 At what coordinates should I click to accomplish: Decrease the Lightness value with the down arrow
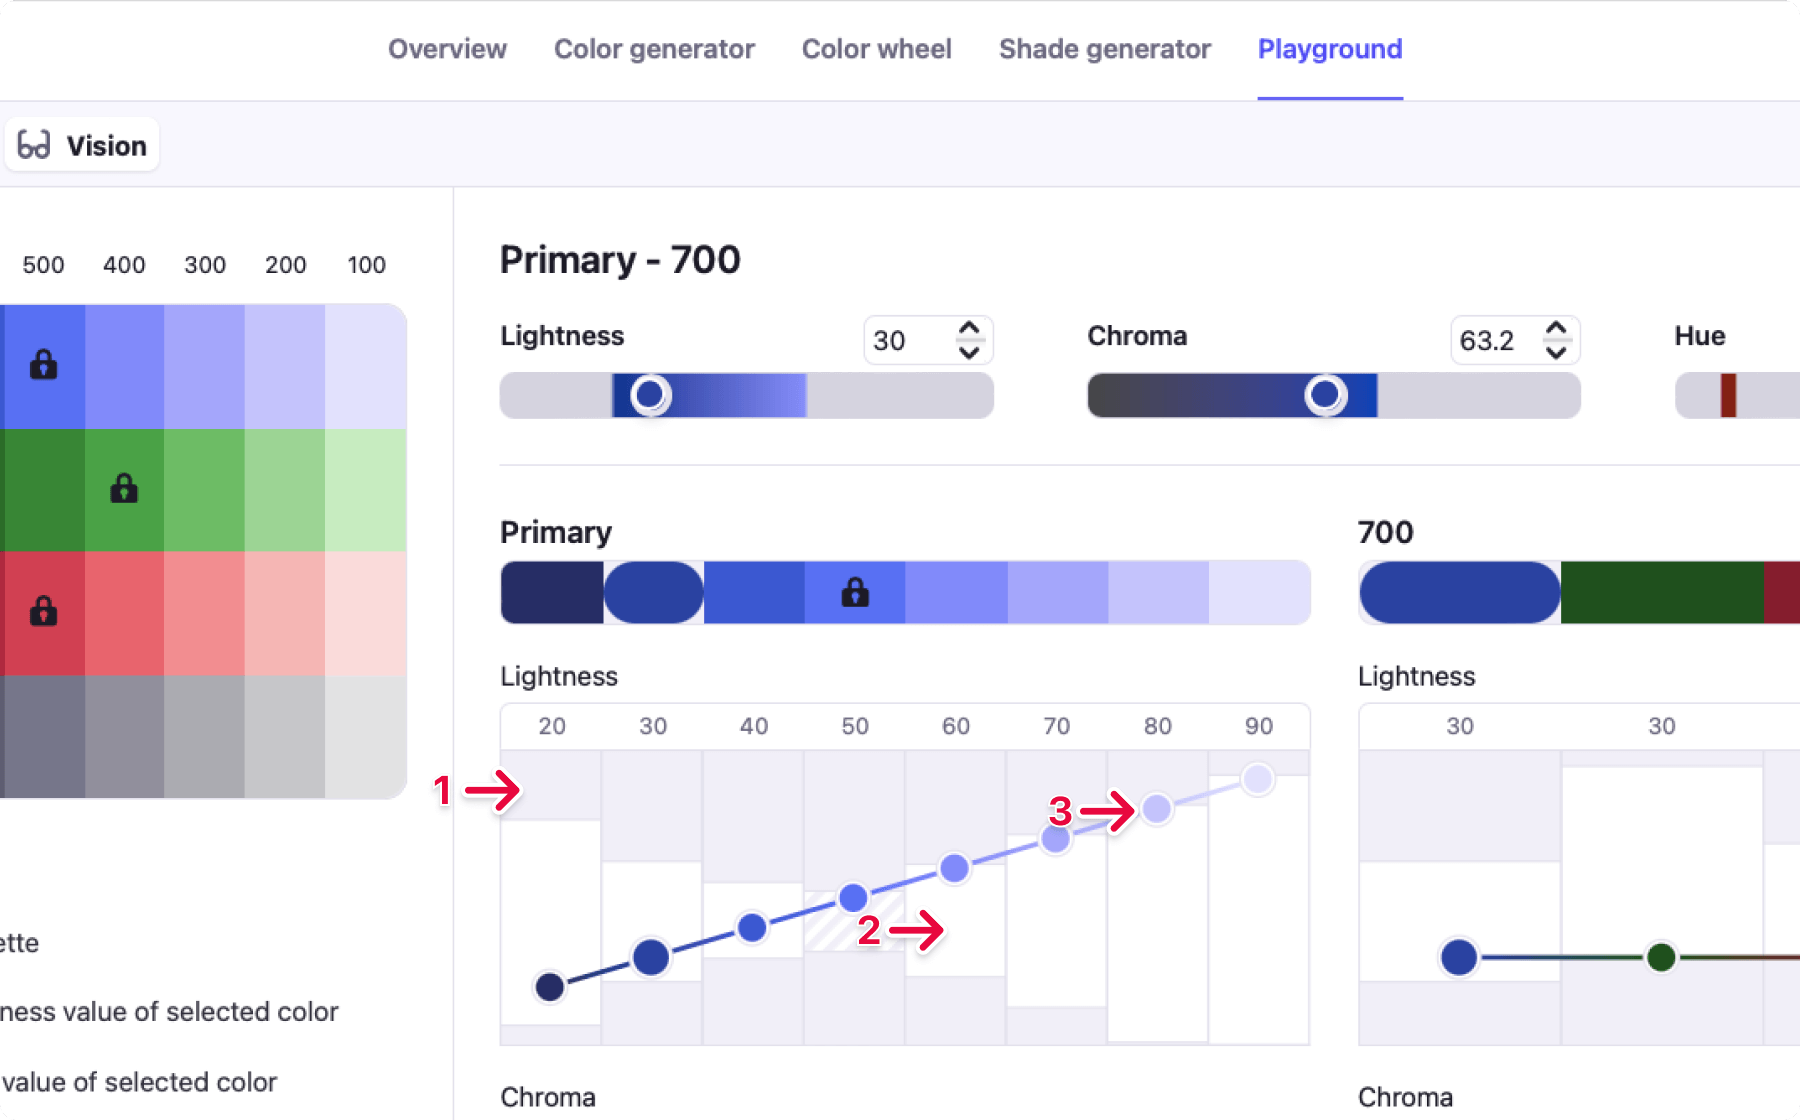pyautogui.click(x=969, y=352)
